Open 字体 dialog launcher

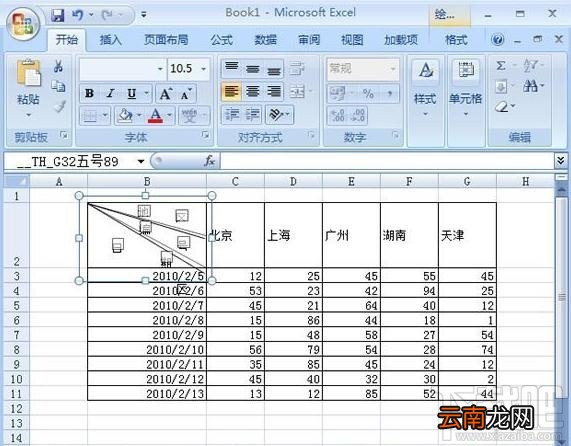206,135
